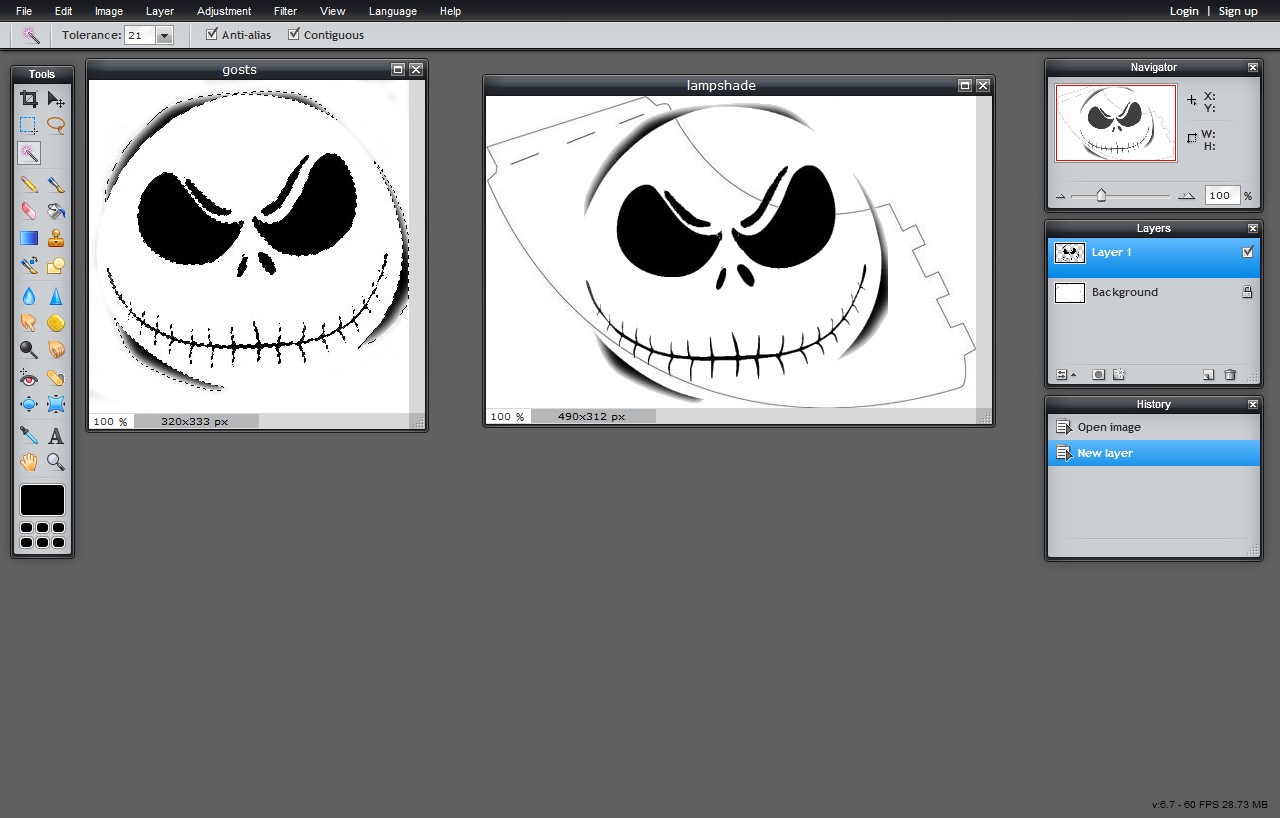The image size is (1280, 818).
Task: Click the Sign up link
Action: [1238, 11]
